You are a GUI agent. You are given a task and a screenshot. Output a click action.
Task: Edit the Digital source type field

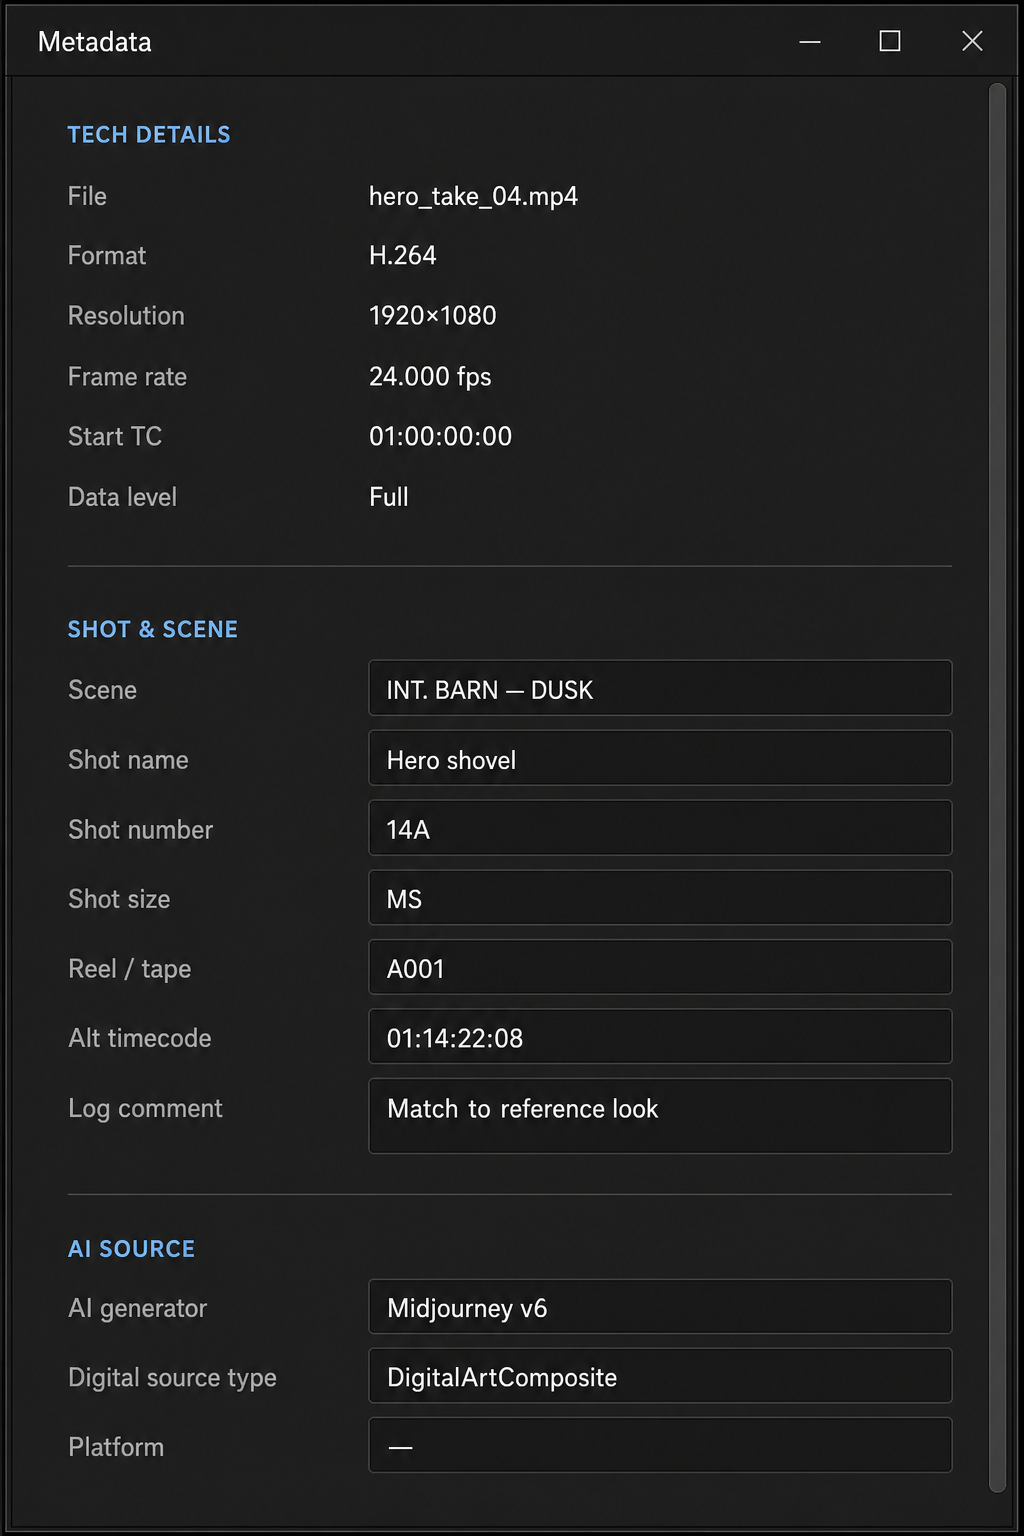click(660, 1376)
